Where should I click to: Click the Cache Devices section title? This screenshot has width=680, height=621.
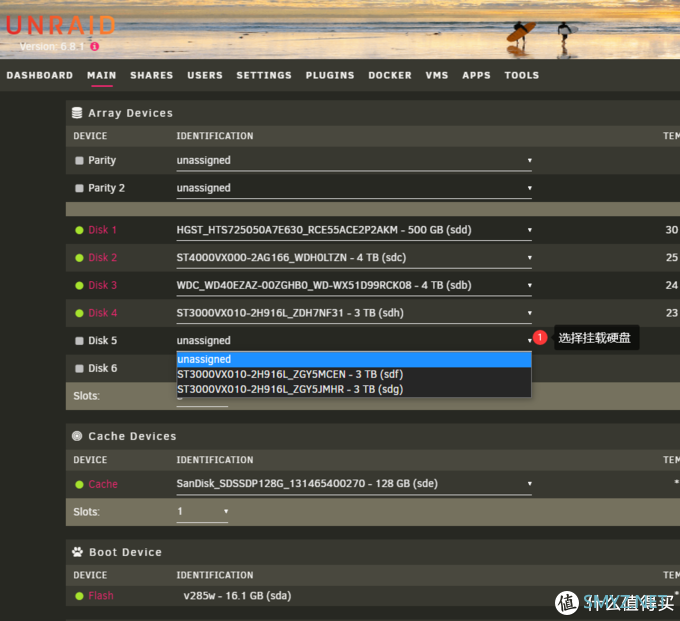tap(132, 436)
